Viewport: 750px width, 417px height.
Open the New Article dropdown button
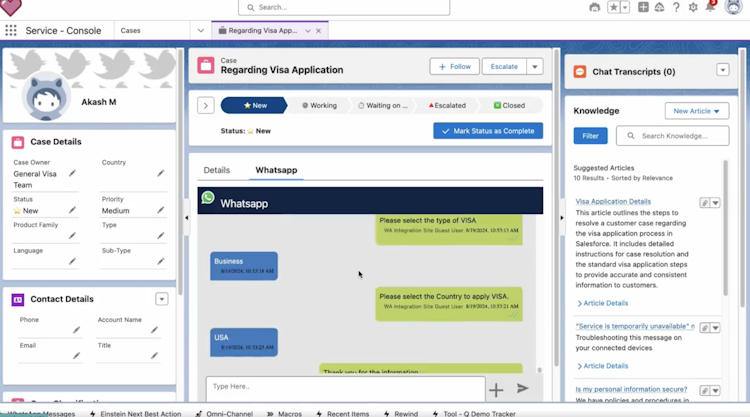point(696,111)
